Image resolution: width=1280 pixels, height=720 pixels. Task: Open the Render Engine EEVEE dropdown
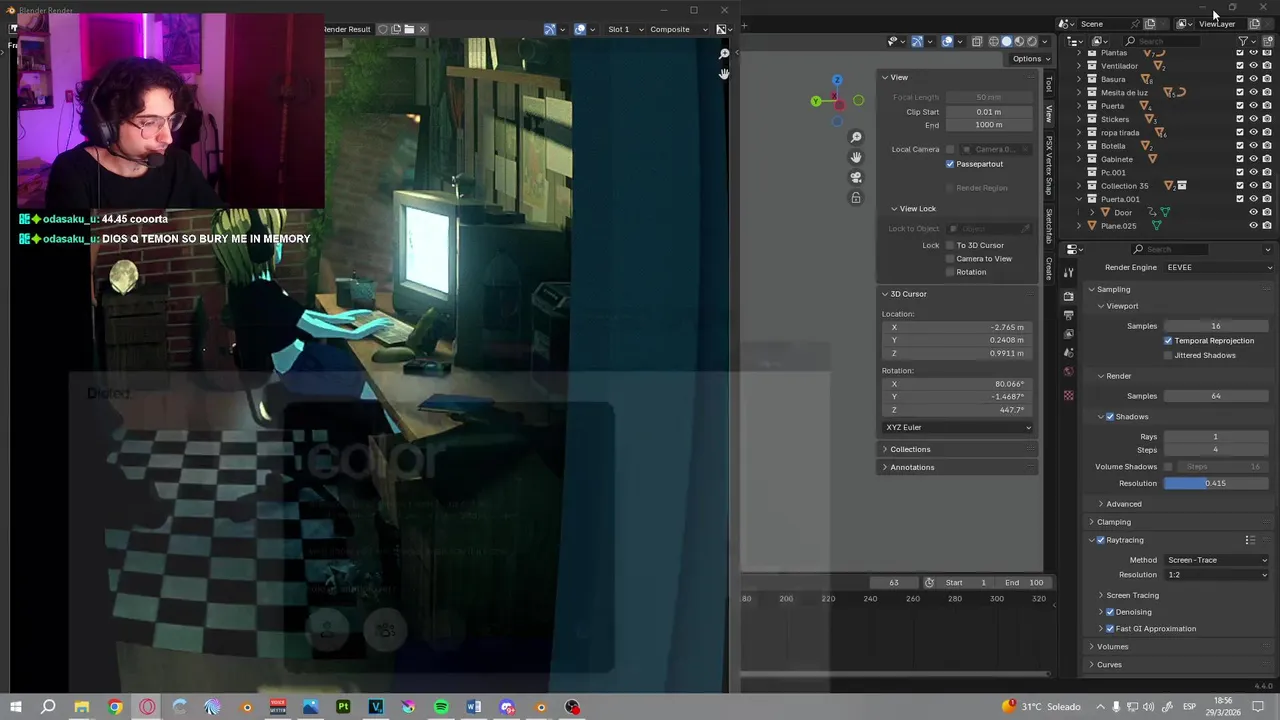(x=1217, y=267)
